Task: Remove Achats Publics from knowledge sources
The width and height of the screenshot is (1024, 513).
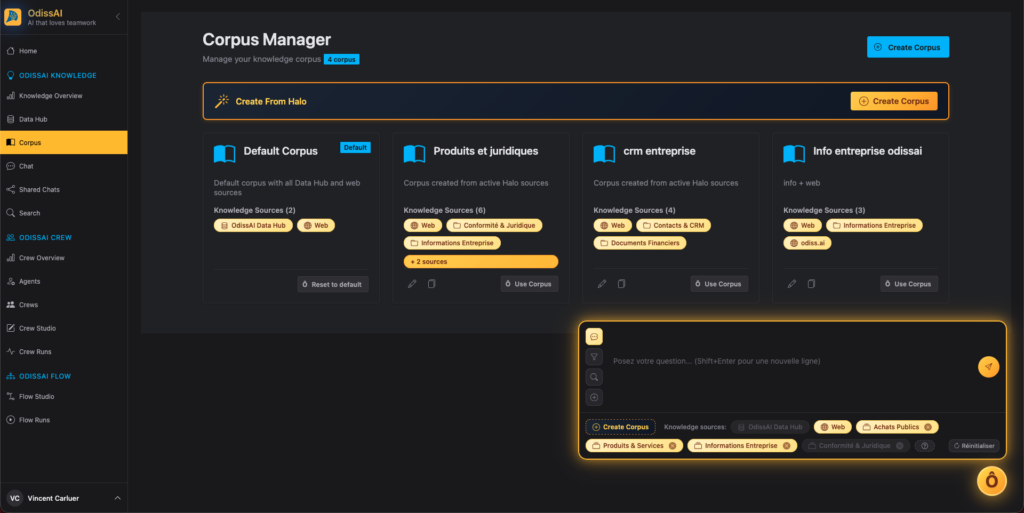Action: click(929, 427)
